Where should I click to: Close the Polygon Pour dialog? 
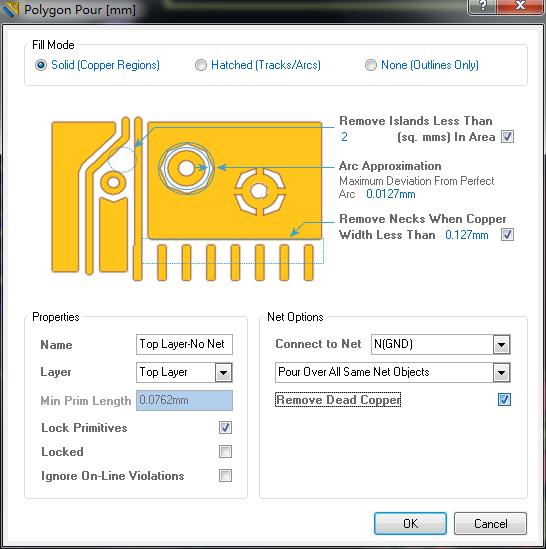click(x=520, y=6)
